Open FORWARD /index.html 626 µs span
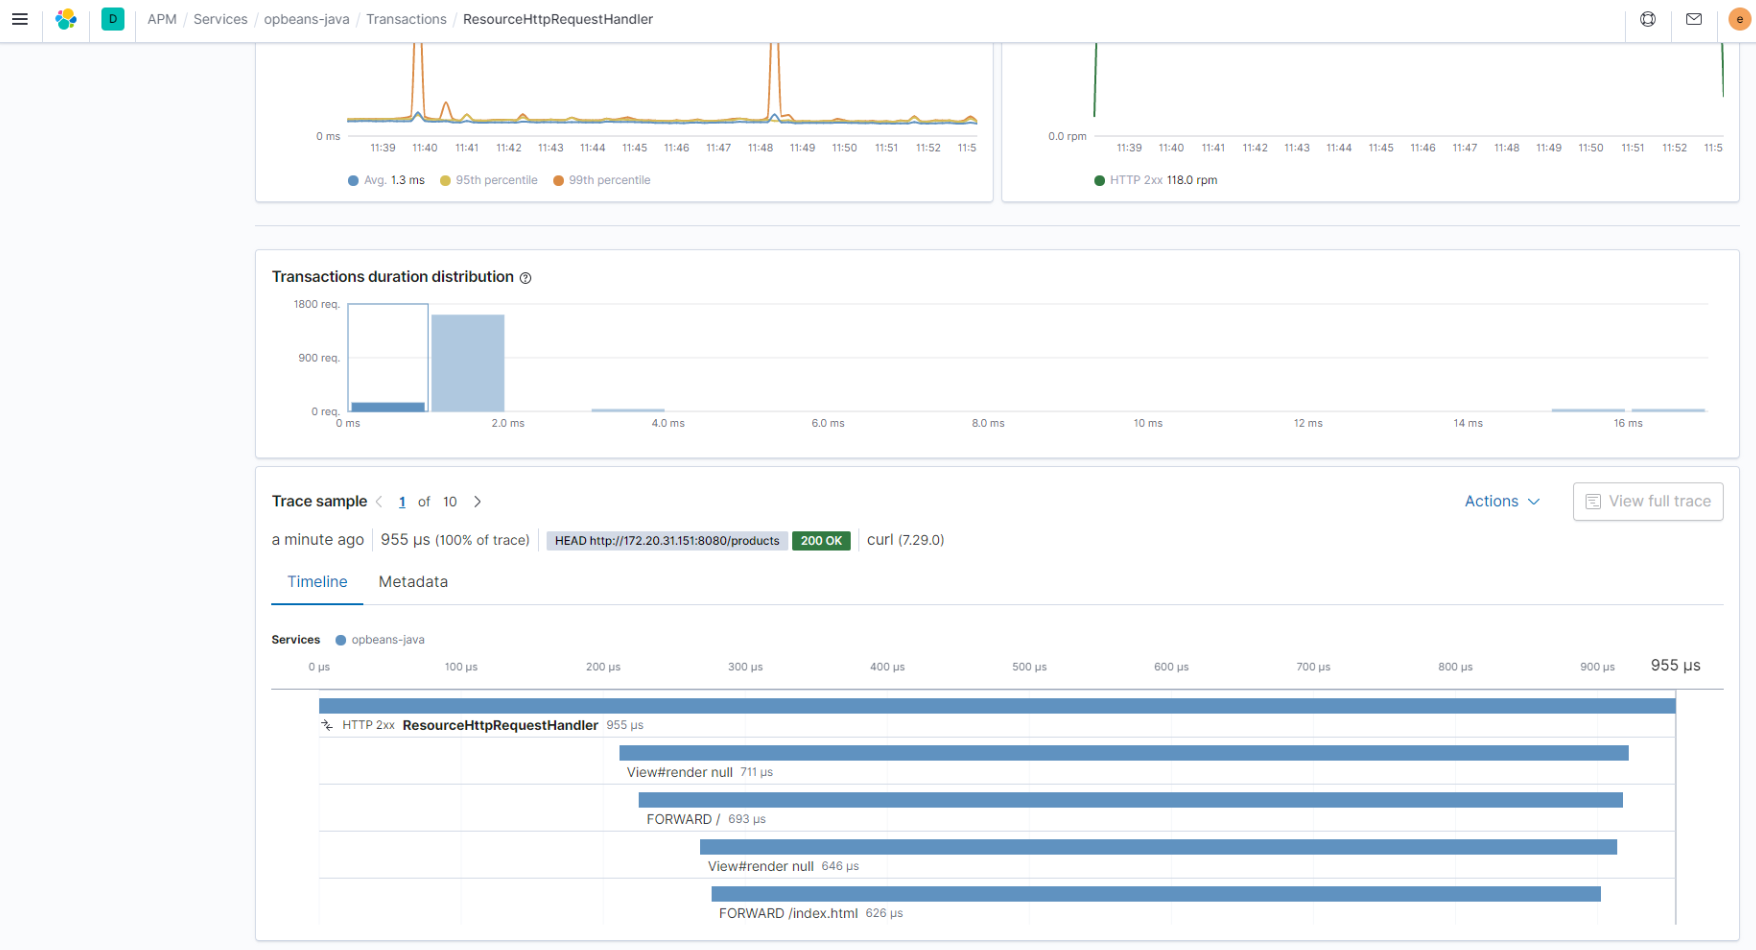 pos(1156,894)
